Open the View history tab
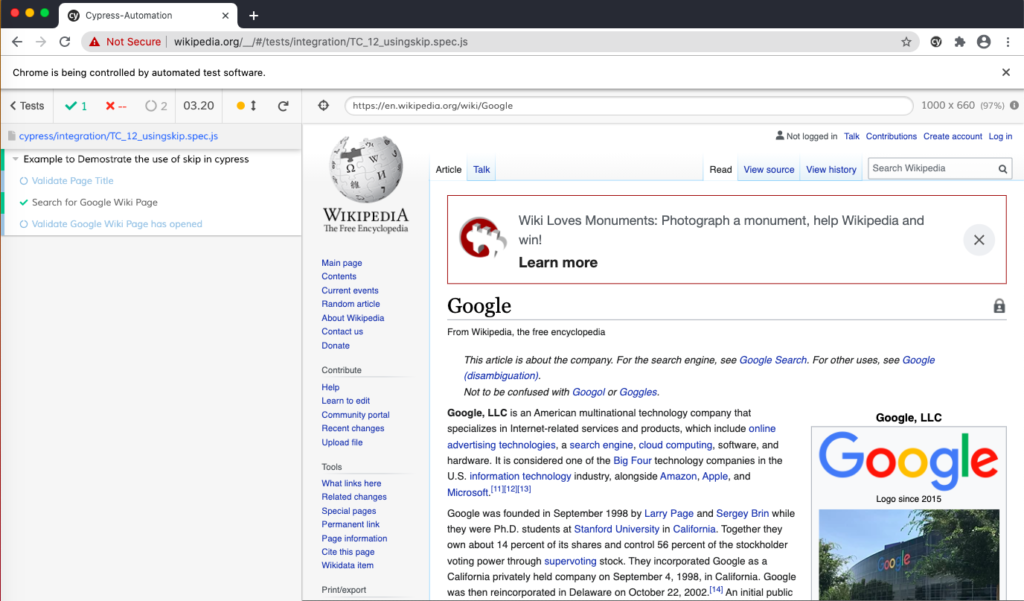This screenshot has width=1024, height=601. pos(831,170)
